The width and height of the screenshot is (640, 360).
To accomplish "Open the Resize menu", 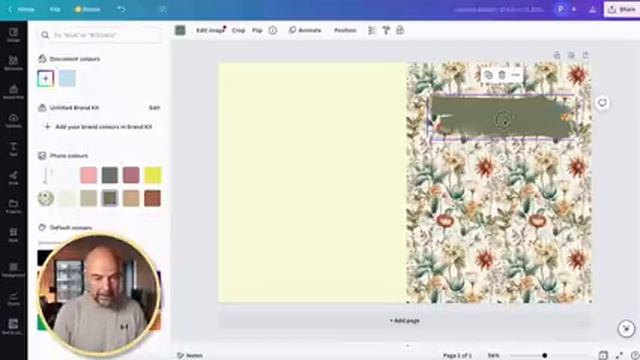I will [x=87, y=9].
